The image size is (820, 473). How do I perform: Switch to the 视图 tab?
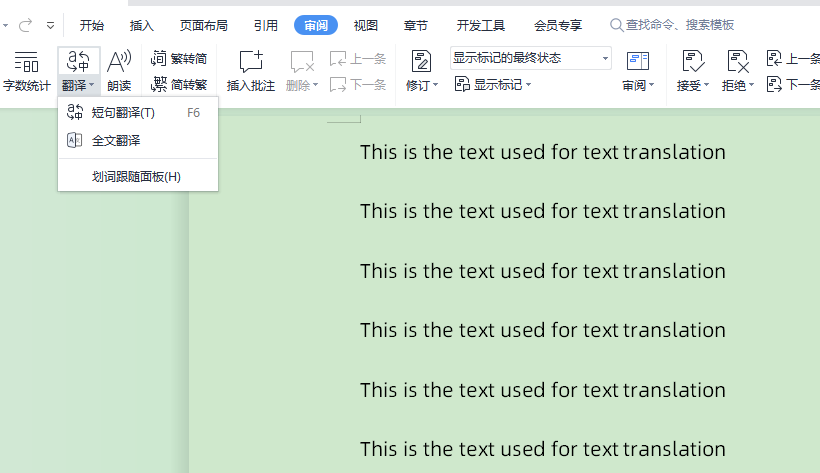[366, 25]
